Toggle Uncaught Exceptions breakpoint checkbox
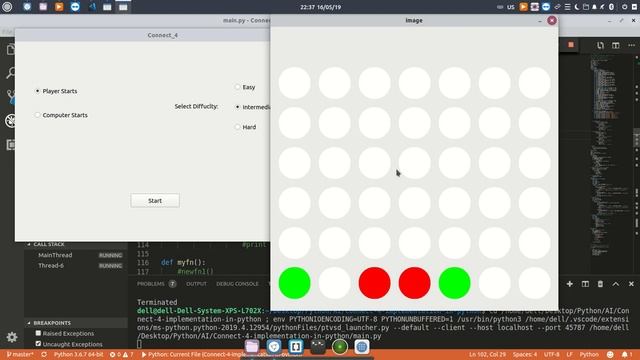 pos(38,344)
